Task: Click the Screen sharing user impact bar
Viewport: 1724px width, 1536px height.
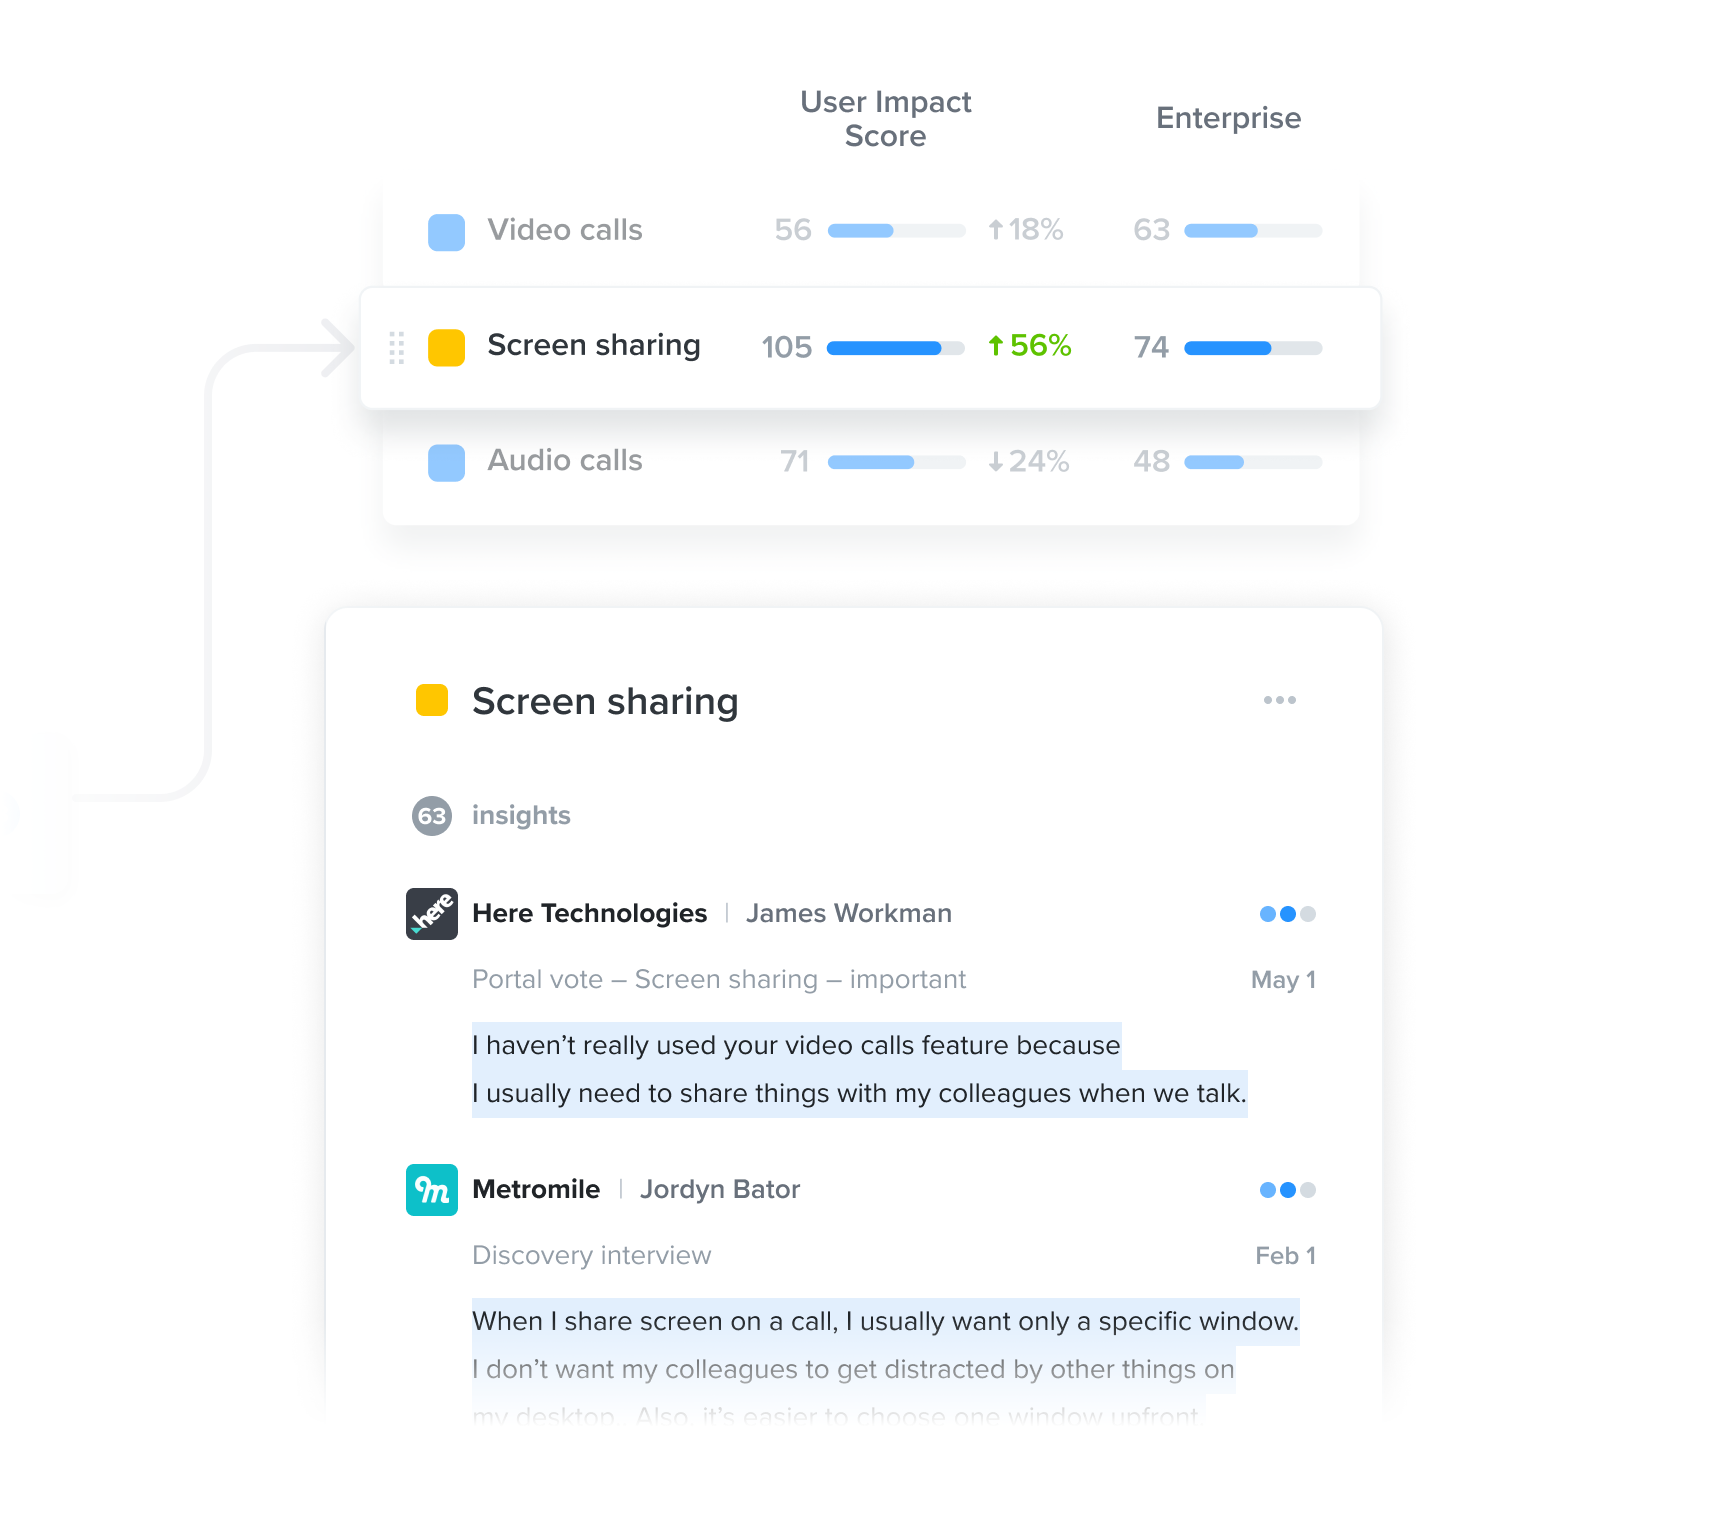Action: click(x=896, y=348)
